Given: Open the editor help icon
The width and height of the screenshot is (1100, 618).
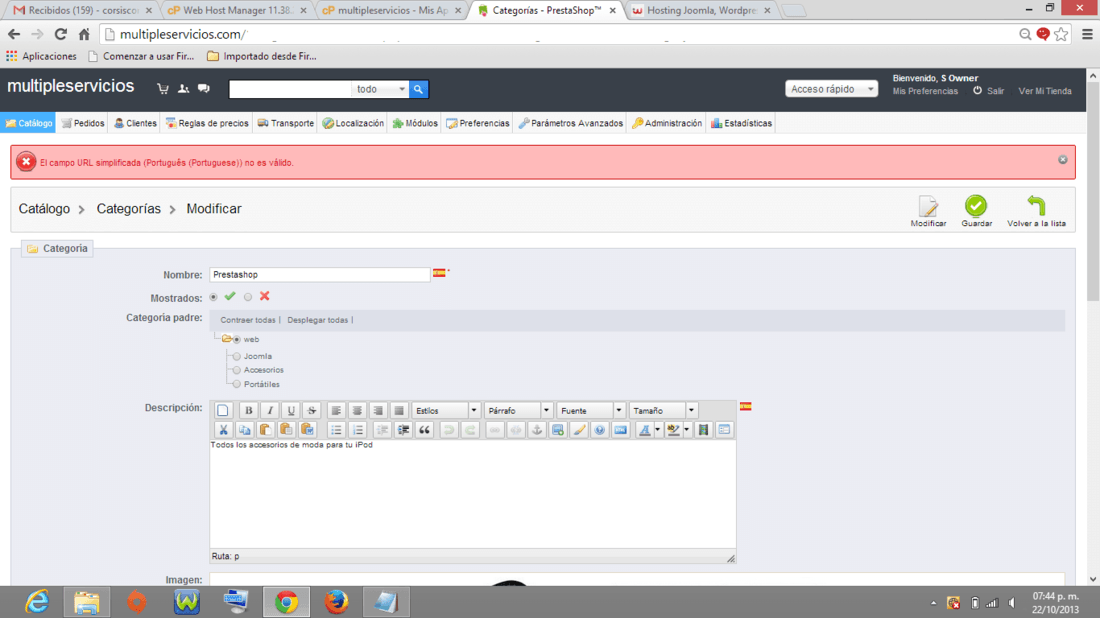Looking at the screenshot, I should click(x=599, y=430).
